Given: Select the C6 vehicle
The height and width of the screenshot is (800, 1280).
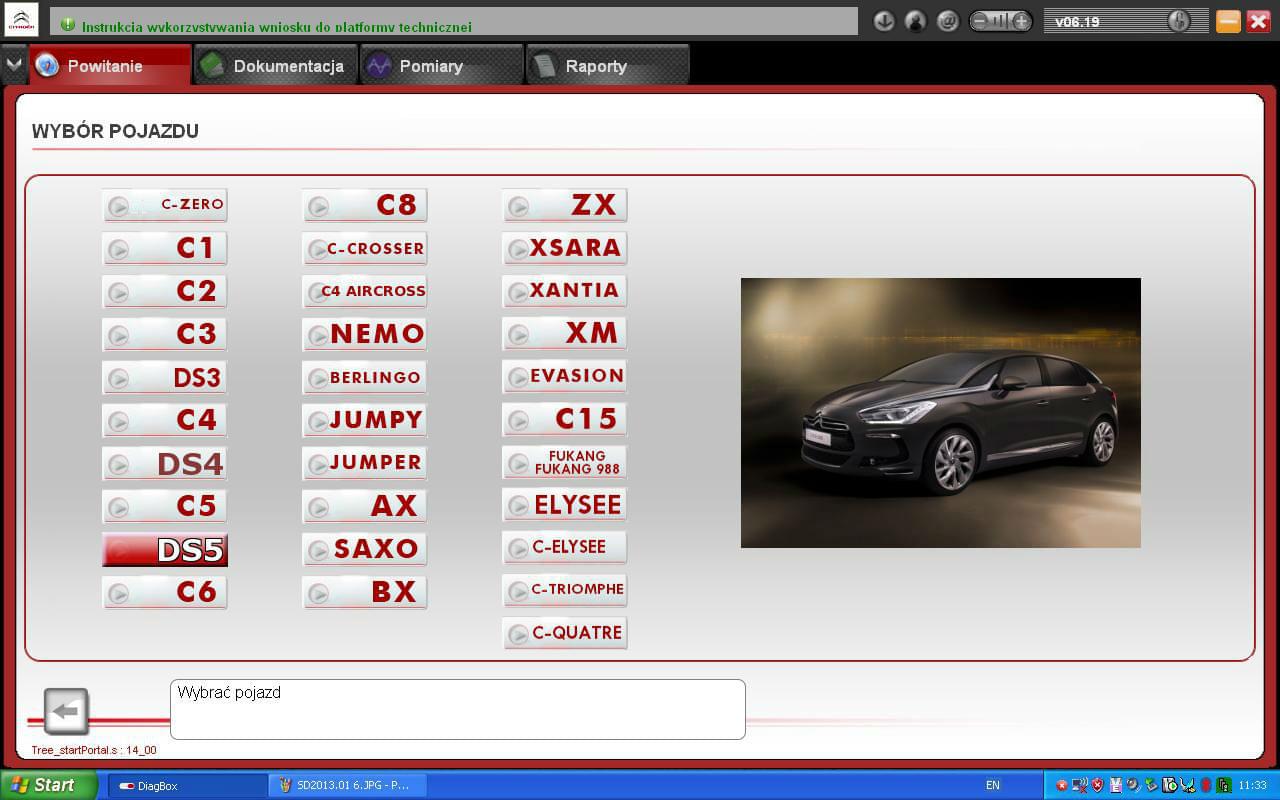Looking at the screenshot, I should point(165,592).
